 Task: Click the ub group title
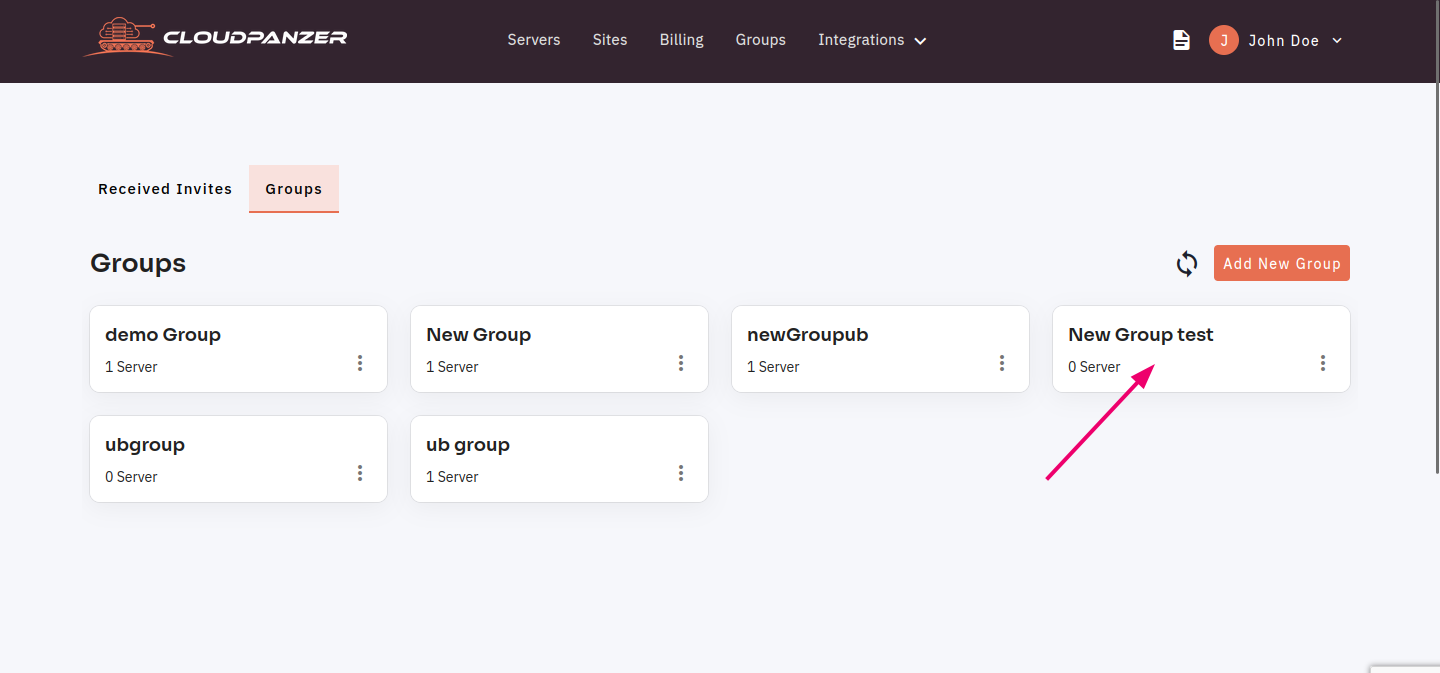(468, 445)
